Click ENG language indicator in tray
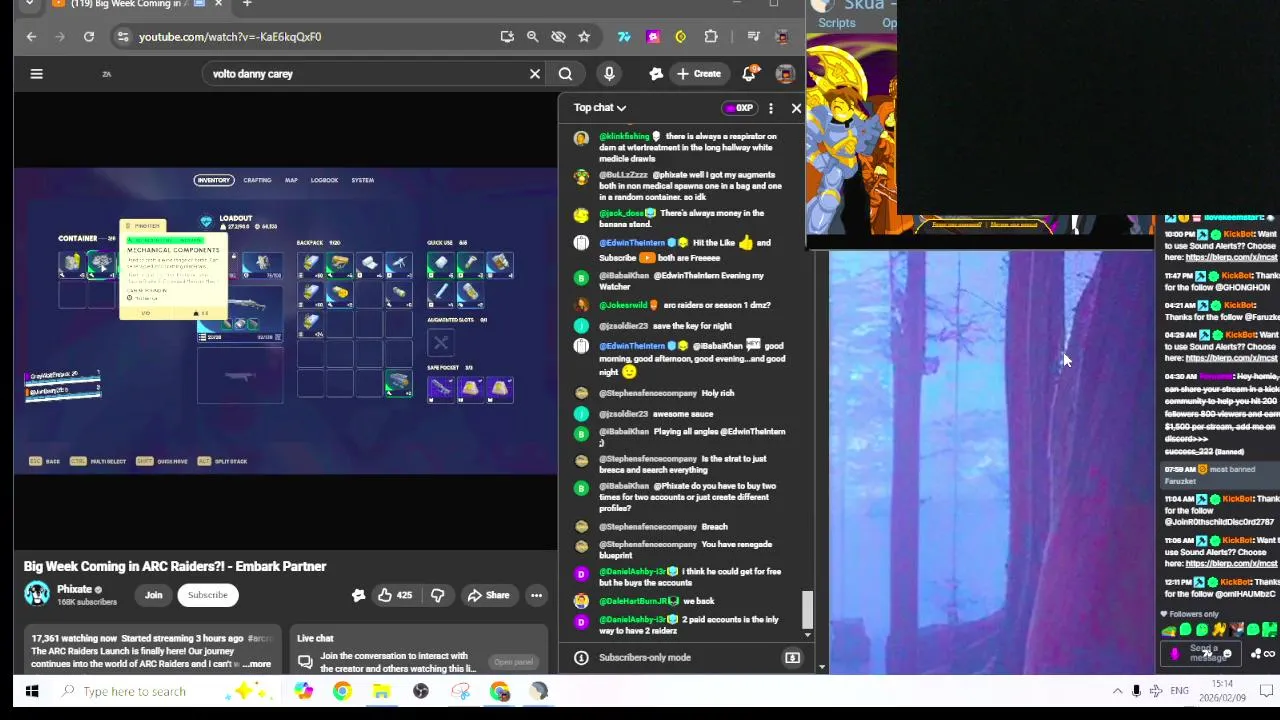The width and height of the screenshot is (1280, 720). coord(1179,691)
